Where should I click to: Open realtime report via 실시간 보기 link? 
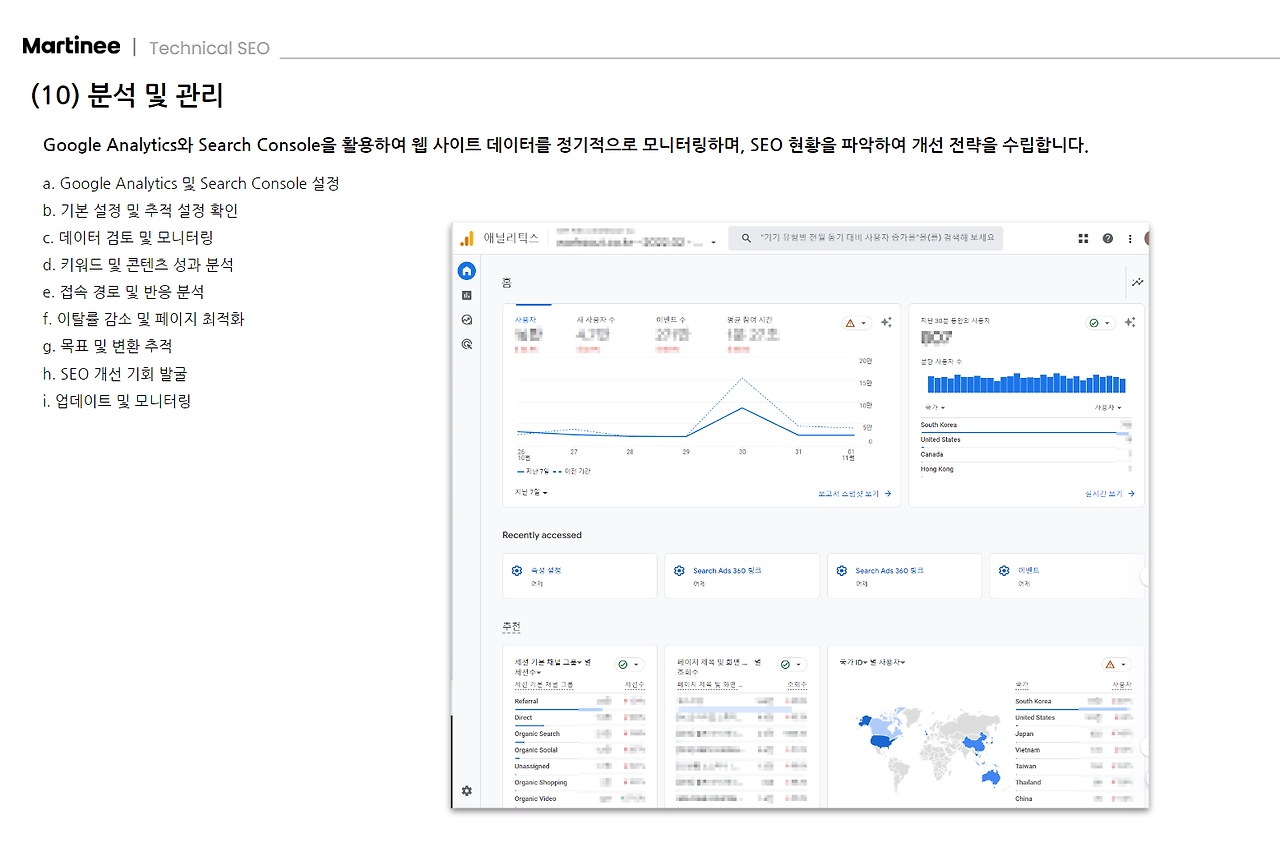1104,493
